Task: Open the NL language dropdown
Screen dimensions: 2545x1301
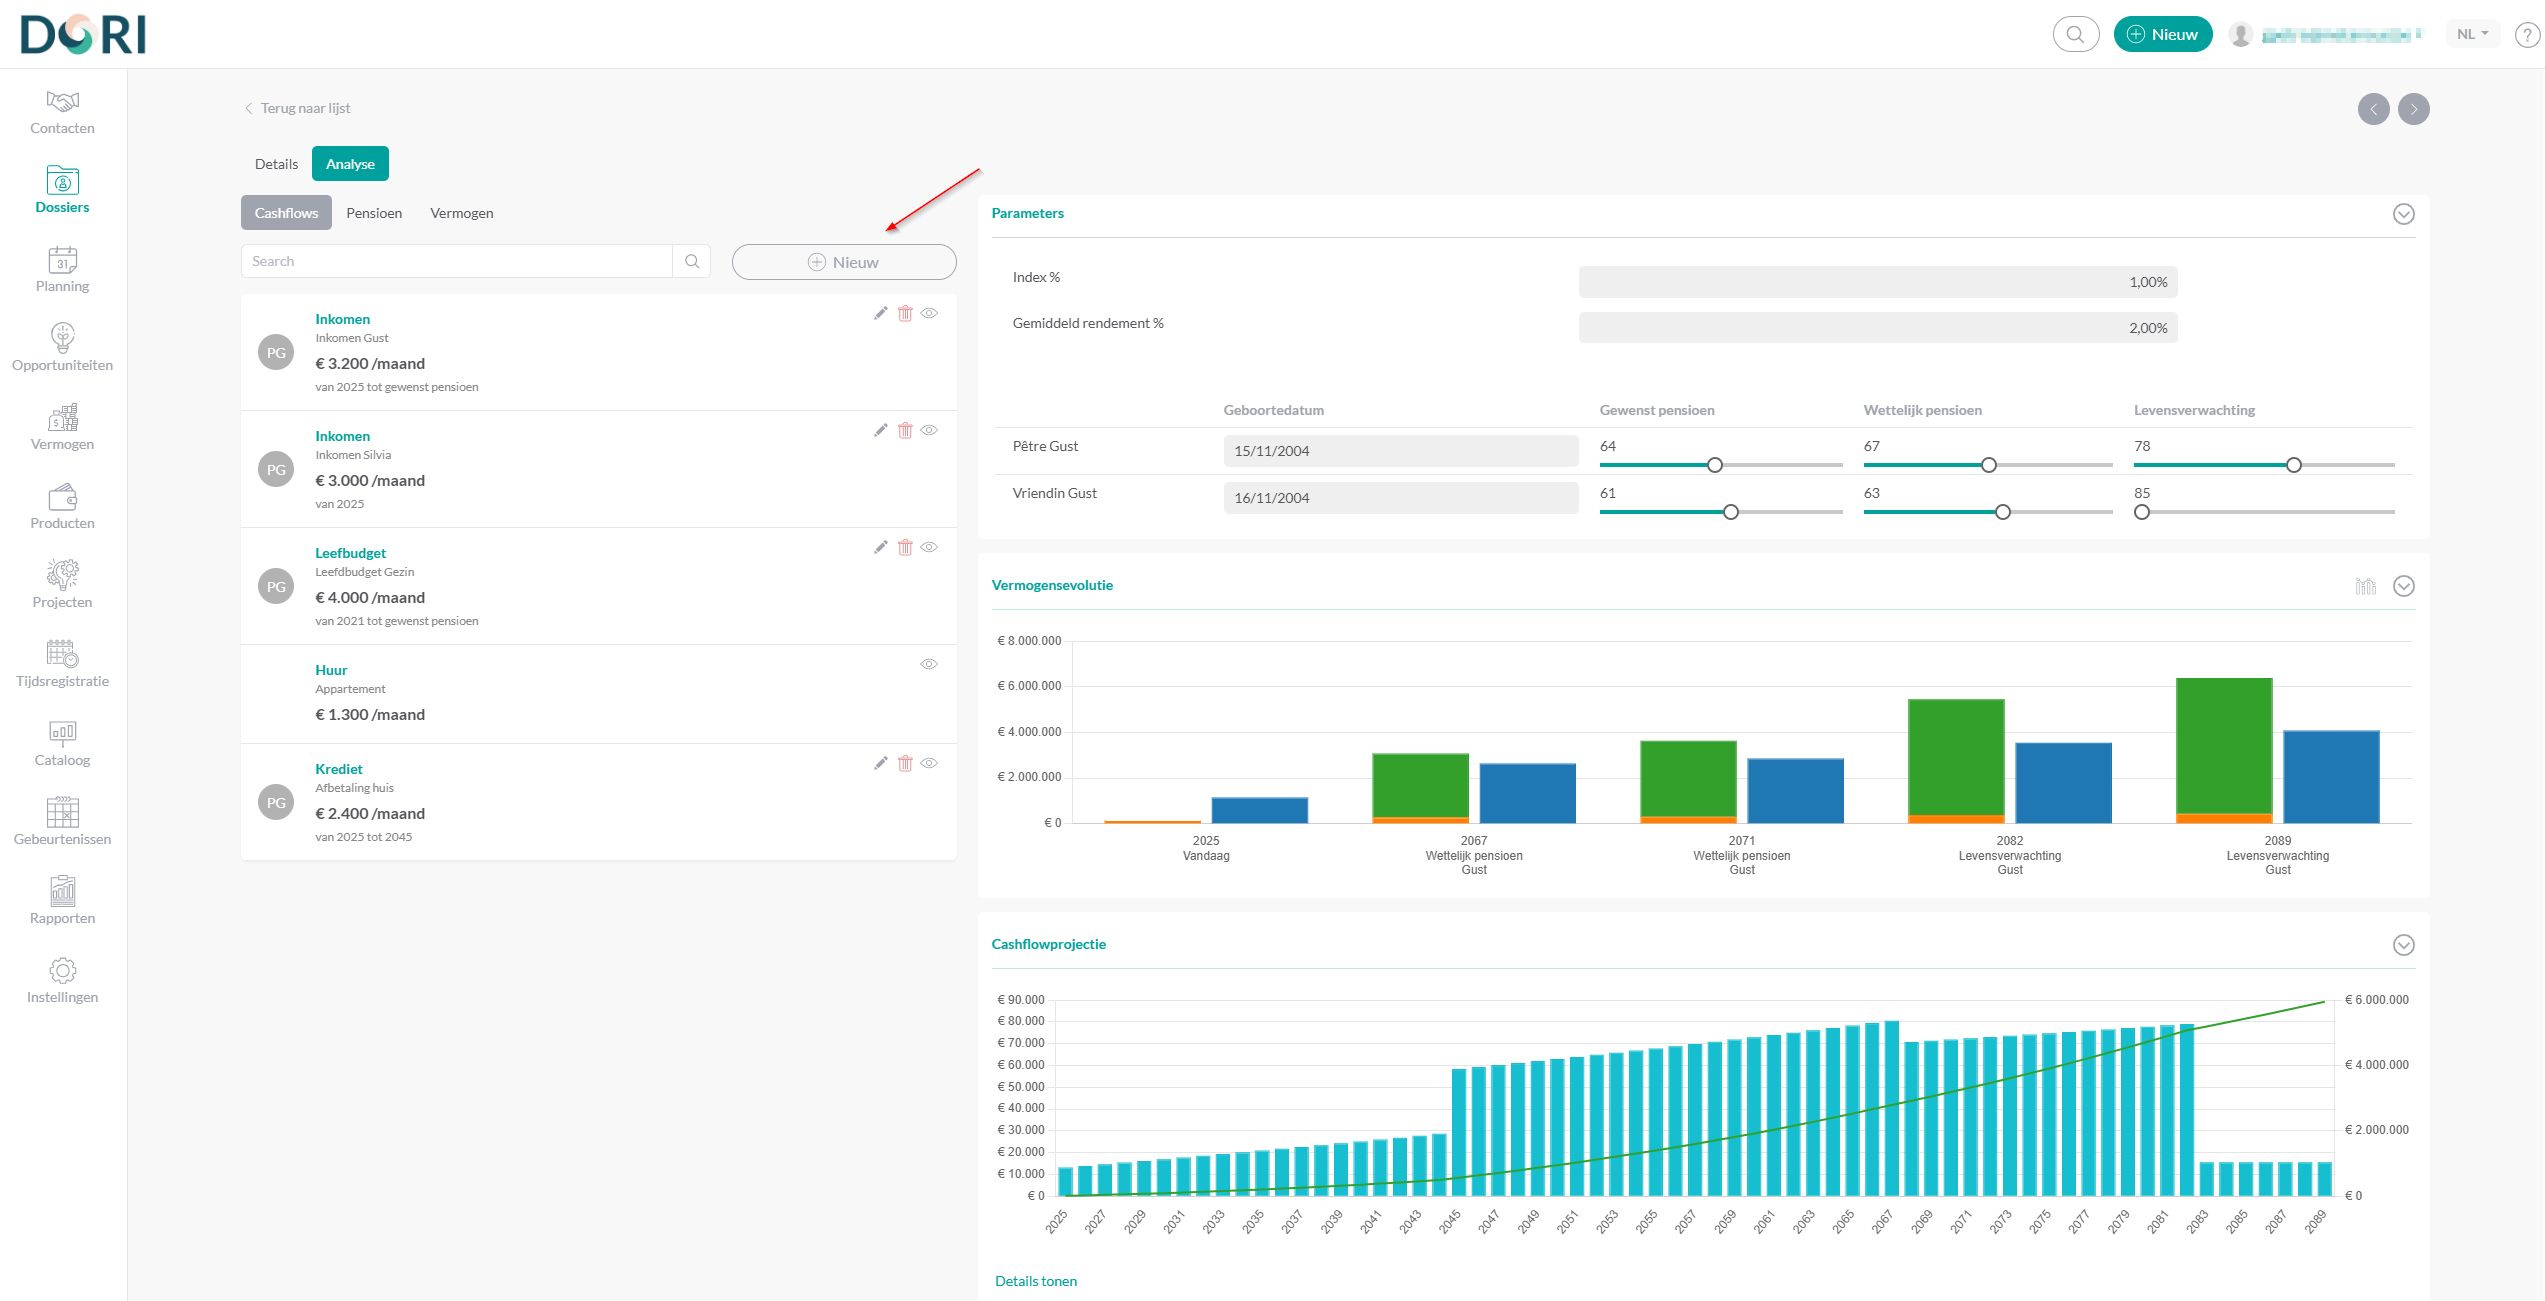Action: (x=2472, y=34)
